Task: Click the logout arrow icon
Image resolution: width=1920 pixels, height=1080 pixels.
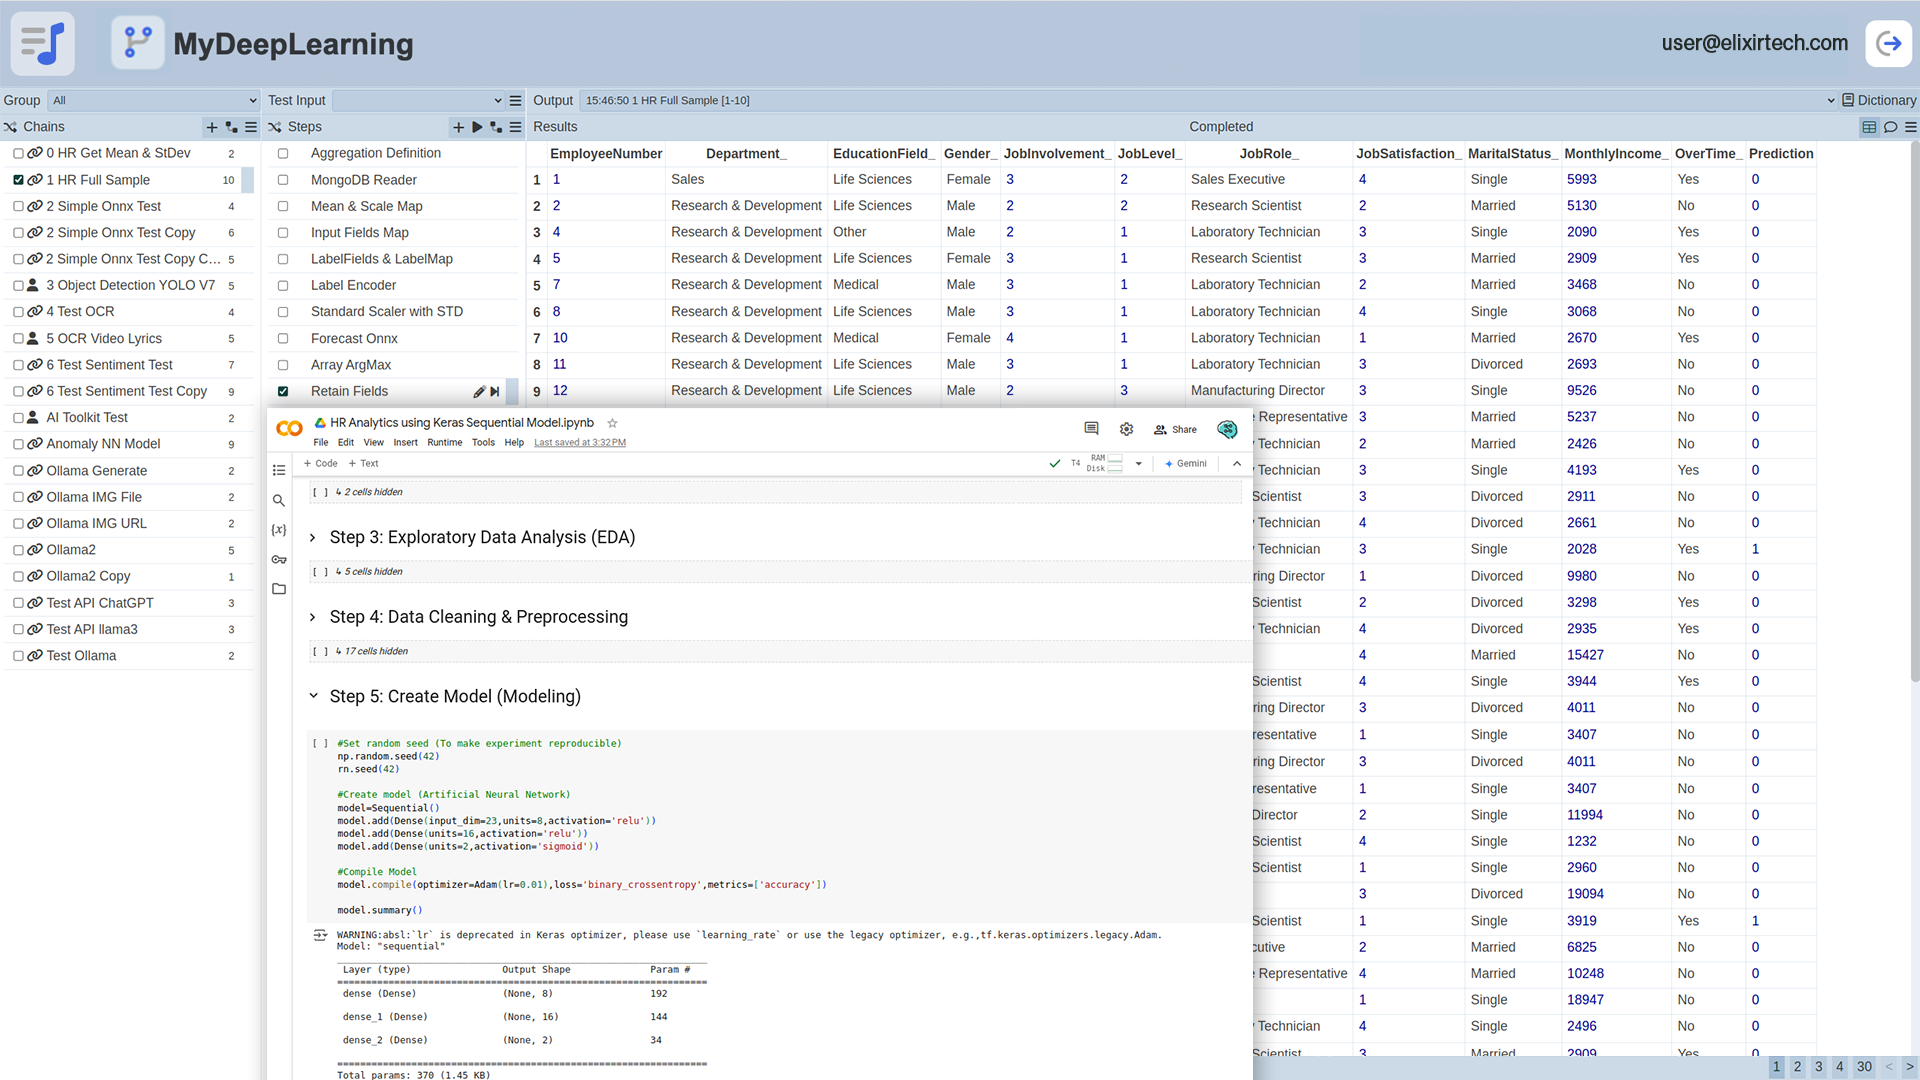Action: pos(1888,43)
